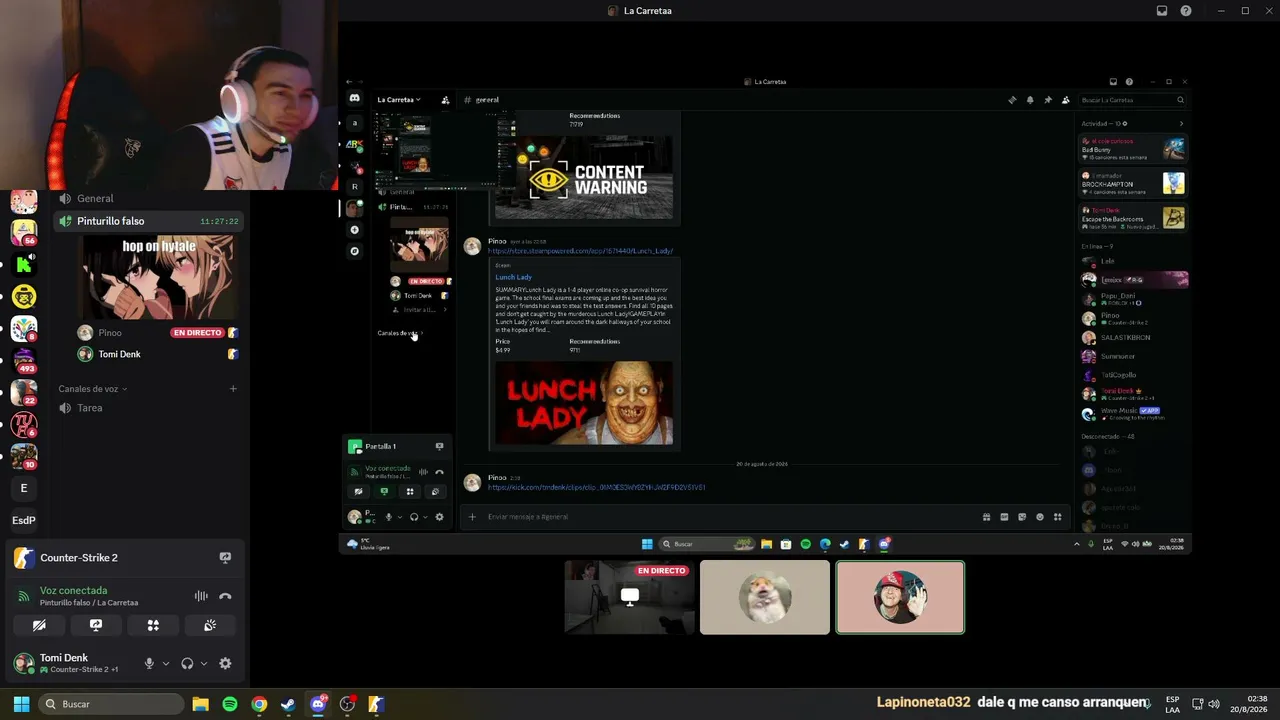Screen dimensions: 1280x720
Task: Toggle notification bell in the streamed Discord header
Action: [x=1030, y=100]
